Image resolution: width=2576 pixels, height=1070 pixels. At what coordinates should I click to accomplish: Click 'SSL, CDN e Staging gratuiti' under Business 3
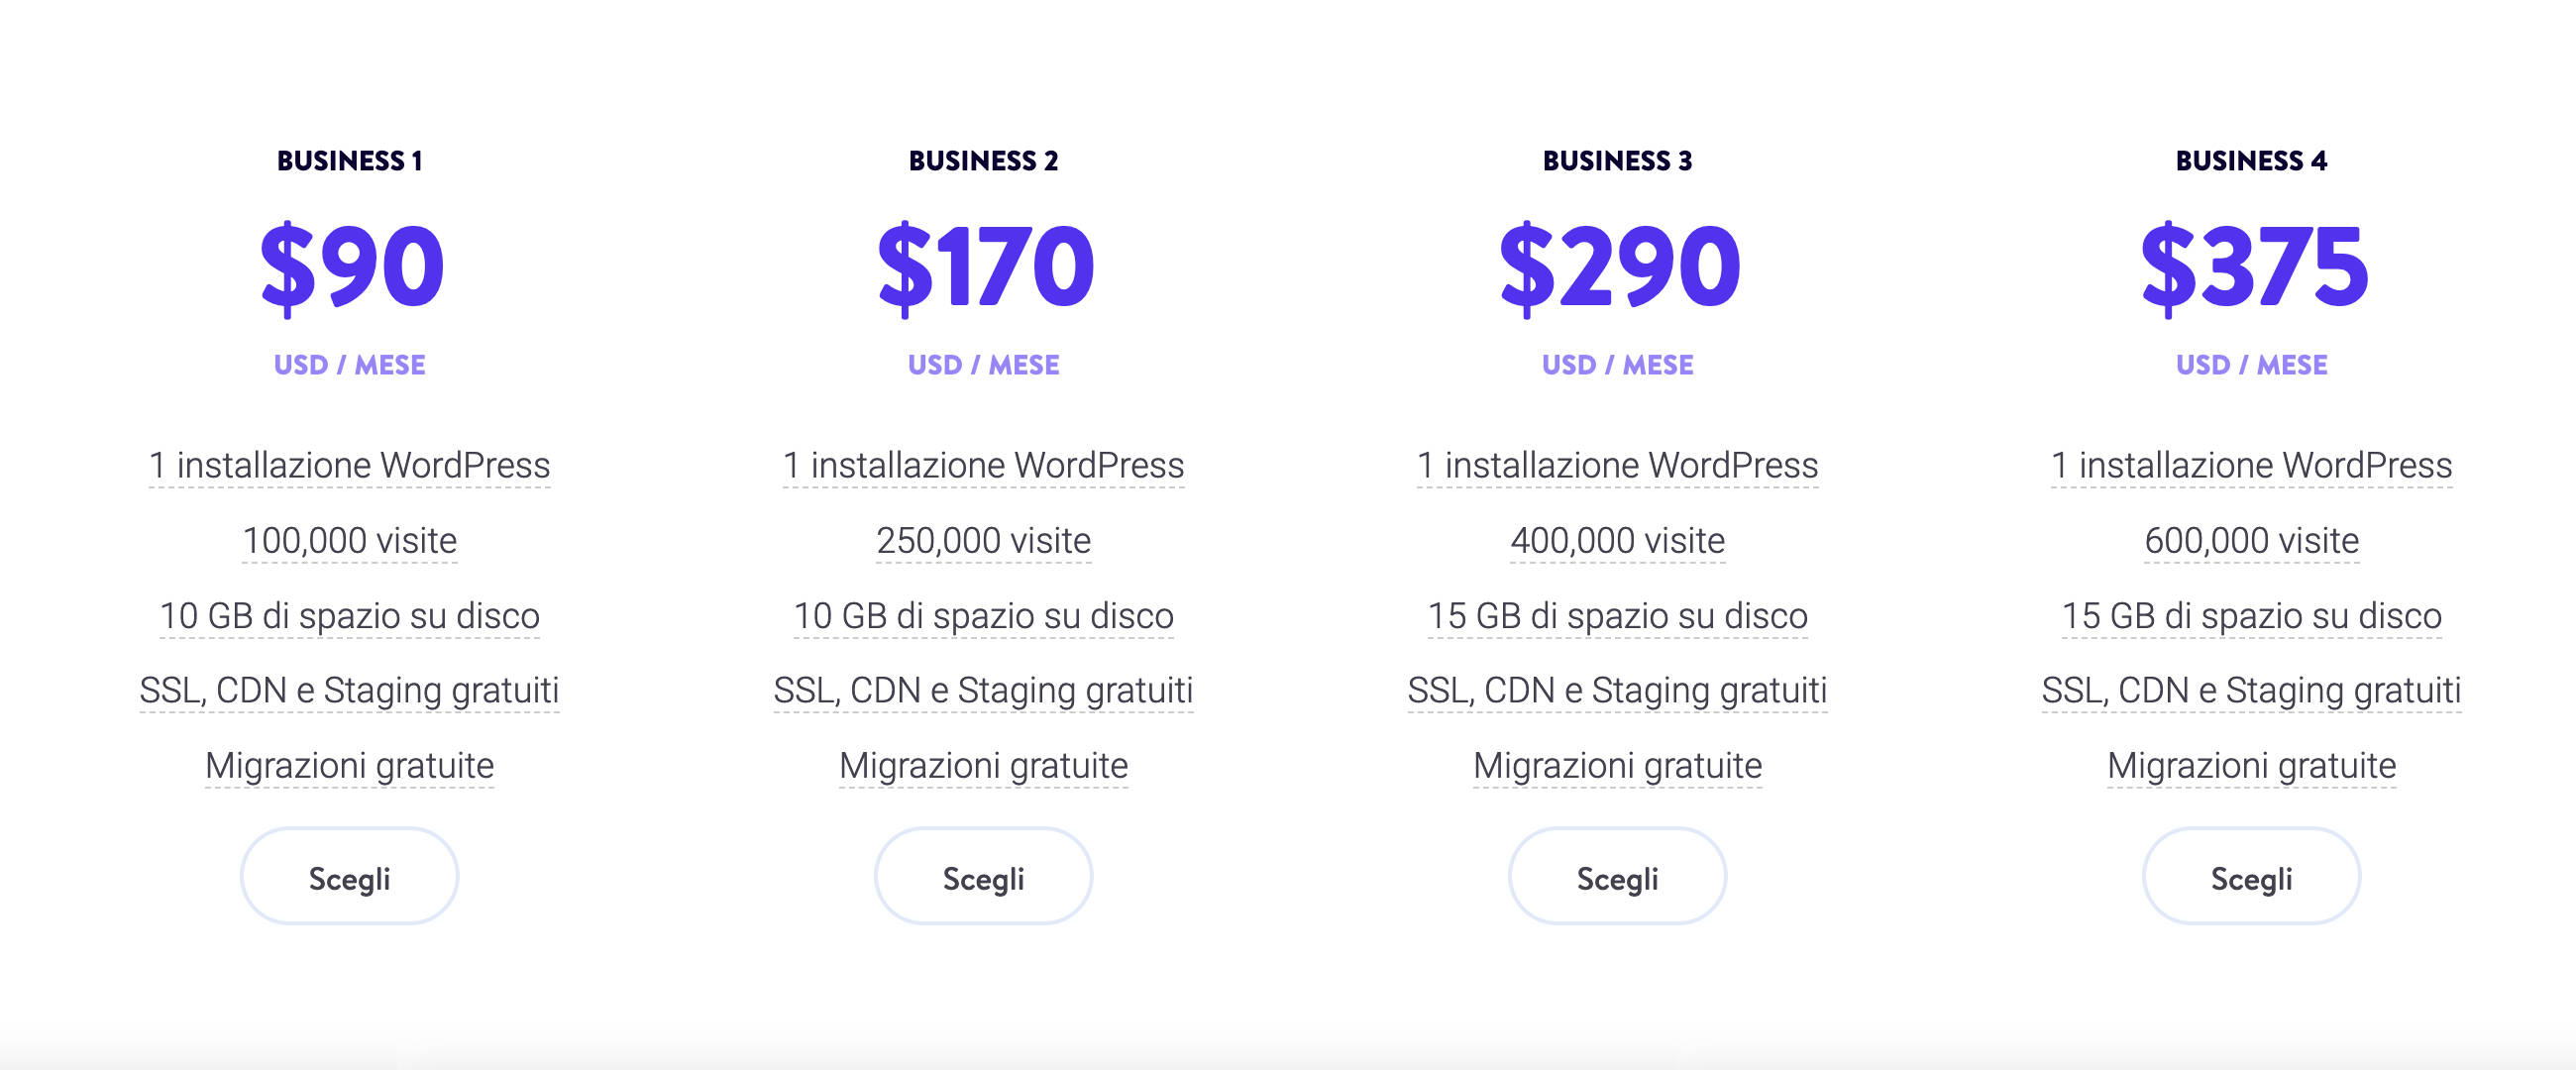tap(1617, 690)
